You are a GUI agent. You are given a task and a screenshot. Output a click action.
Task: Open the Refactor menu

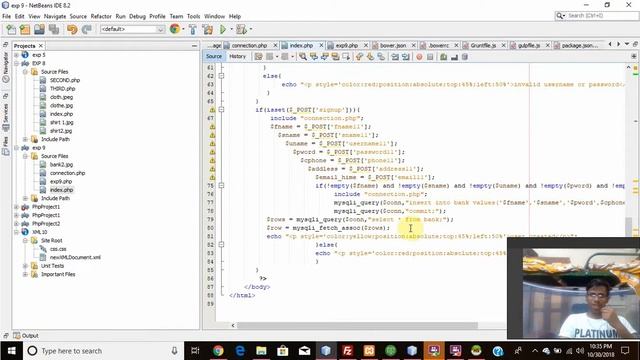[x=101, y=16]
